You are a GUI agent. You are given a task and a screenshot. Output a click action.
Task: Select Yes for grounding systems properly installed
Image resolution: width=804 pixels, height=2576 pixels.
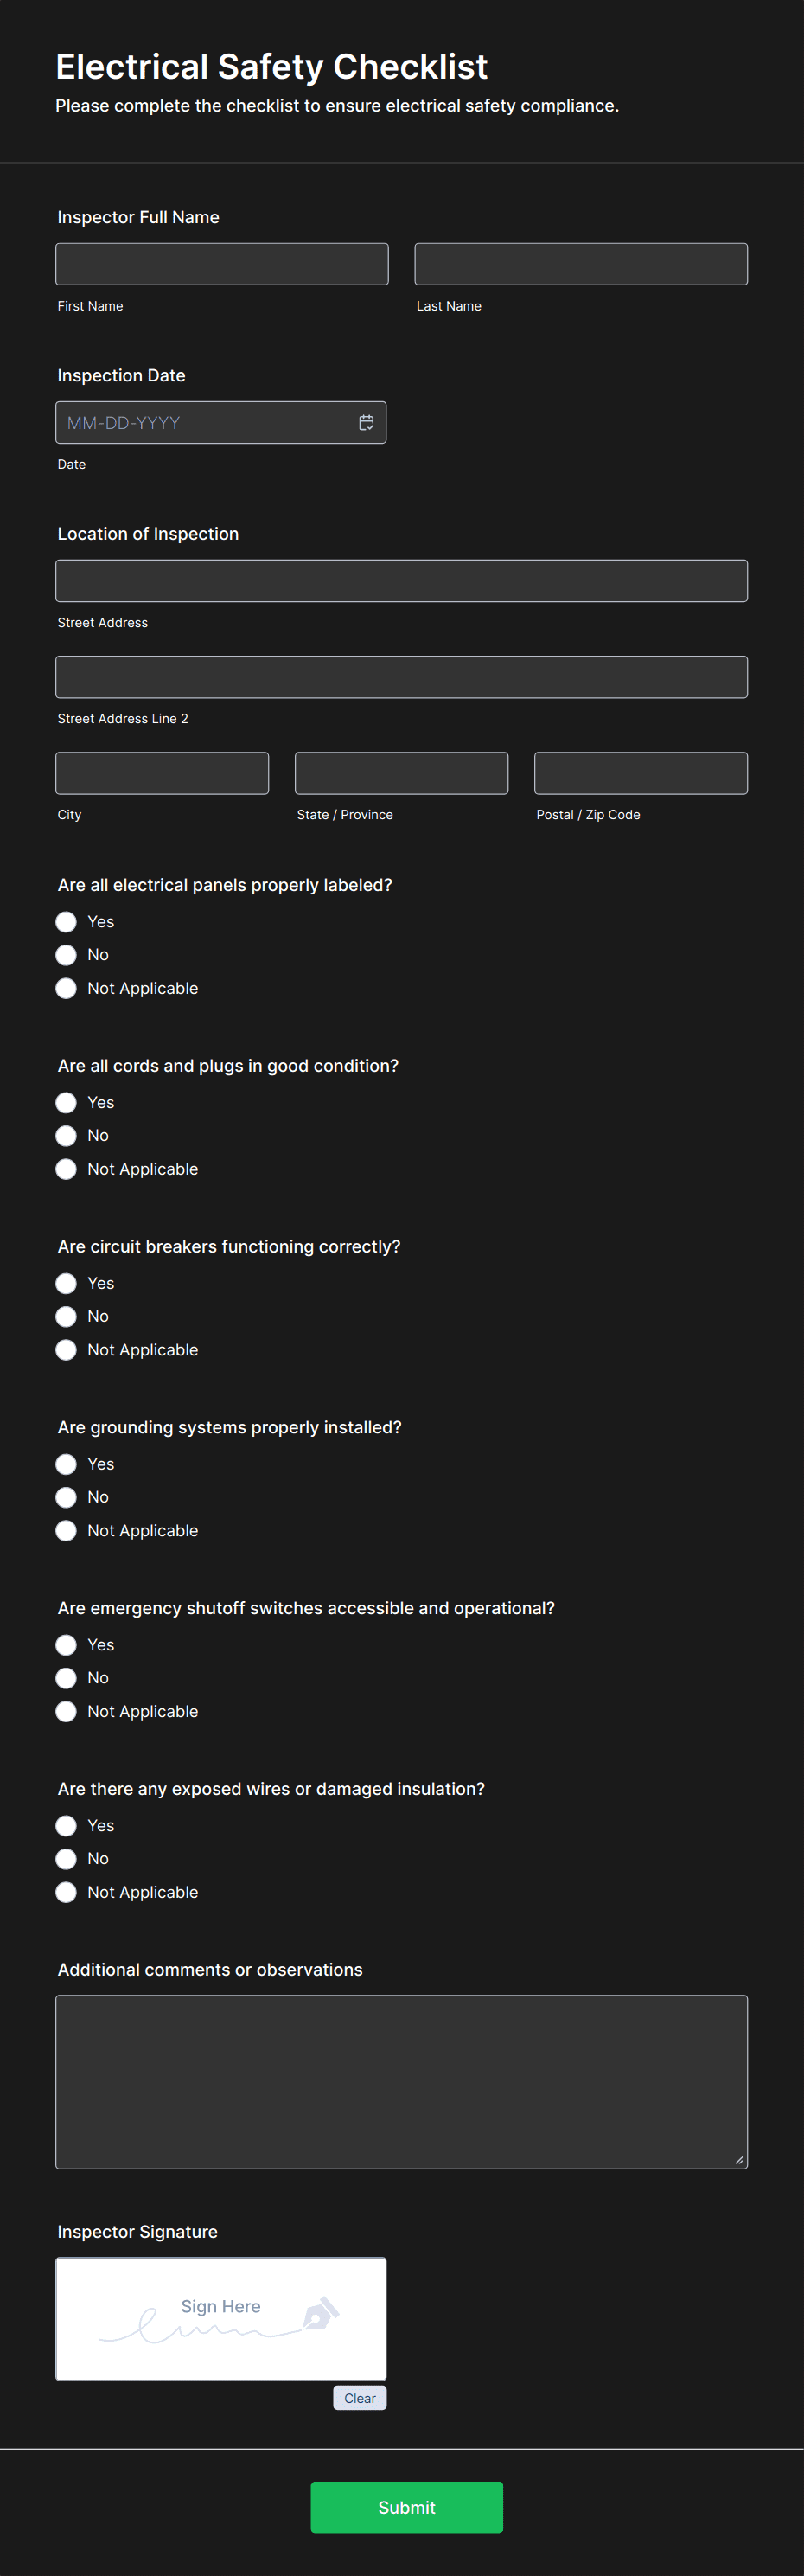66,1464
